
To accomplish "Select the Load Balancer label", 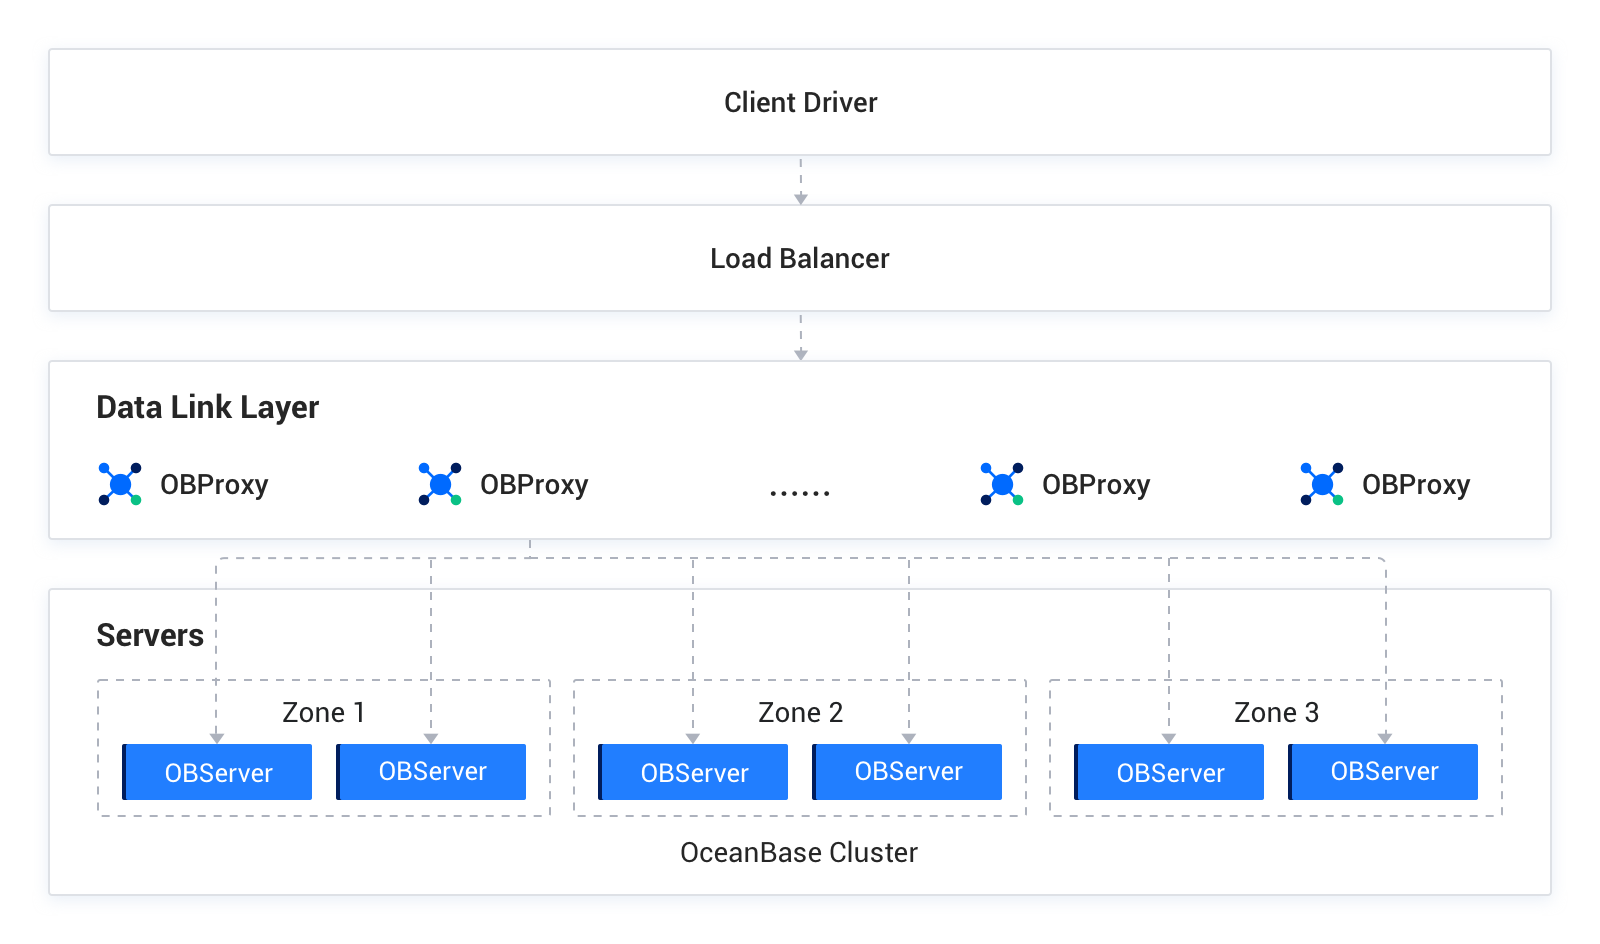I will [x=800, y=259].
